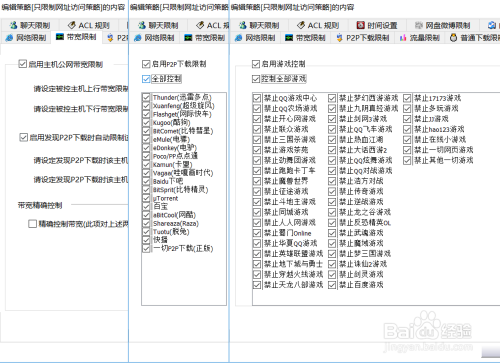Toggle BitComet(比特彗星) checkbox
The width and height of the screenshot is (500, 364).
[146, 131]
